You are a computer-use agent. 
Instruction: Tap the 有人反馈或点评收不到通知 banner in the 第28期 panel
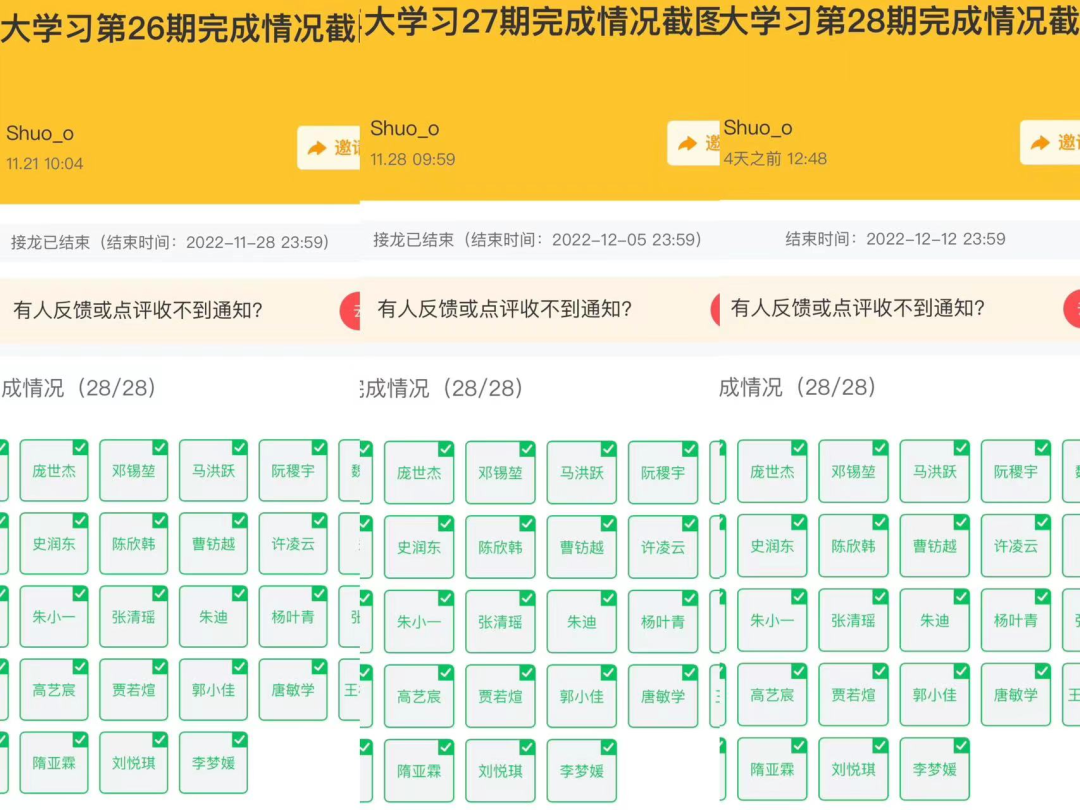[858, 308]
